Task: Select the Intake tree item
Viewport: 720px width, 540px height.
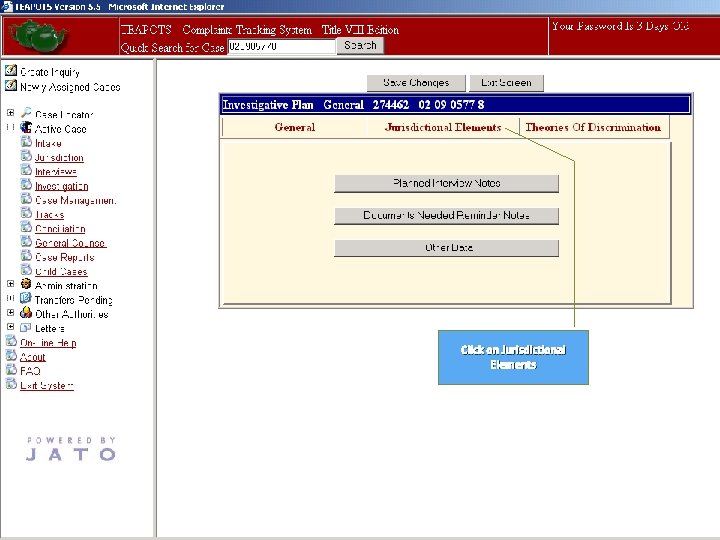Action: pyautogui.click(x=48, y=143)
